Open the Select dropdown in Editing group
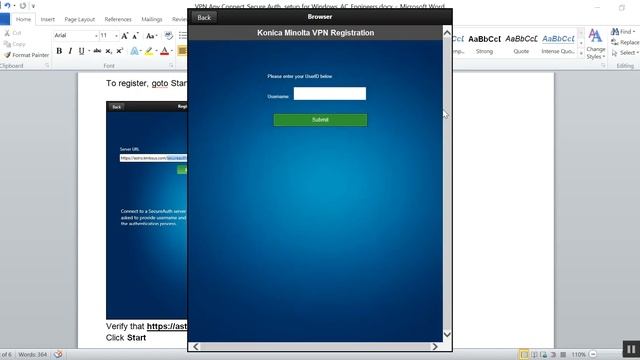Image resolution: width=640 pixels, height=360 pixels. click(x=625, y=53)
